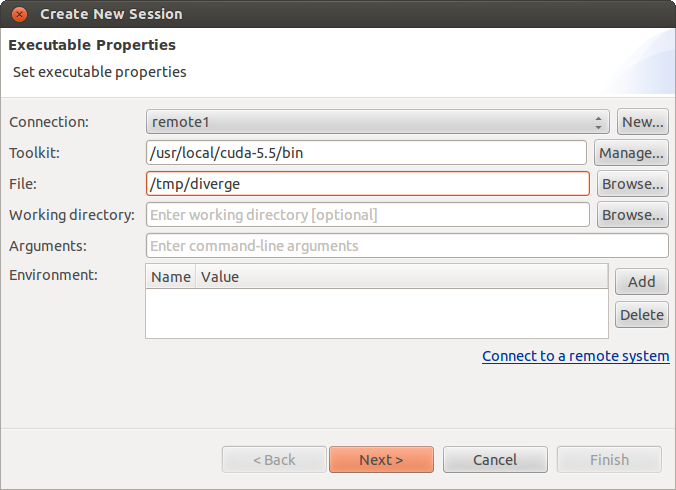Click the empty Environment table area

(x=376, y=313)
